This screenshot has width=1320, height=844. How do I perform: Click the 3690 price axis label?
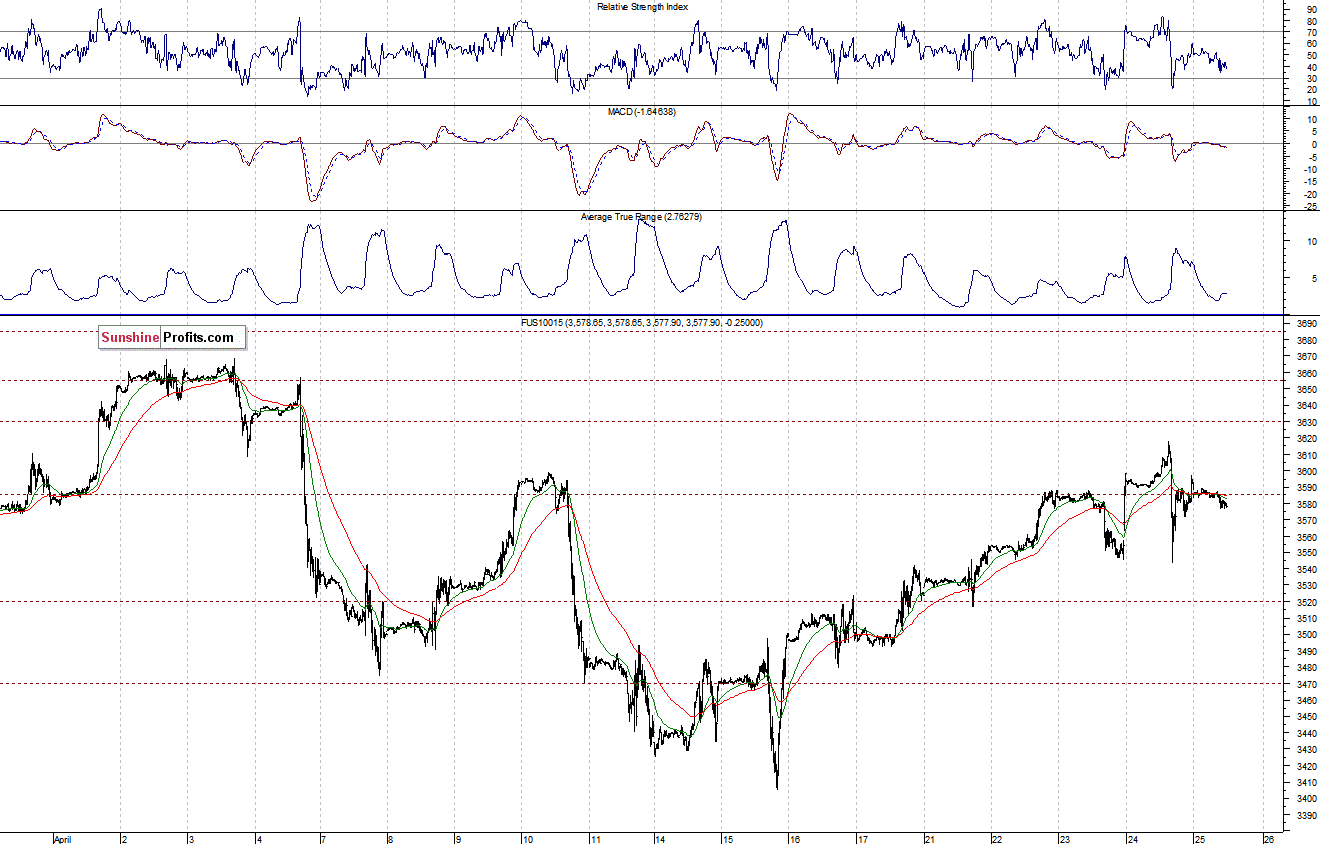[x=1305, y=324]
